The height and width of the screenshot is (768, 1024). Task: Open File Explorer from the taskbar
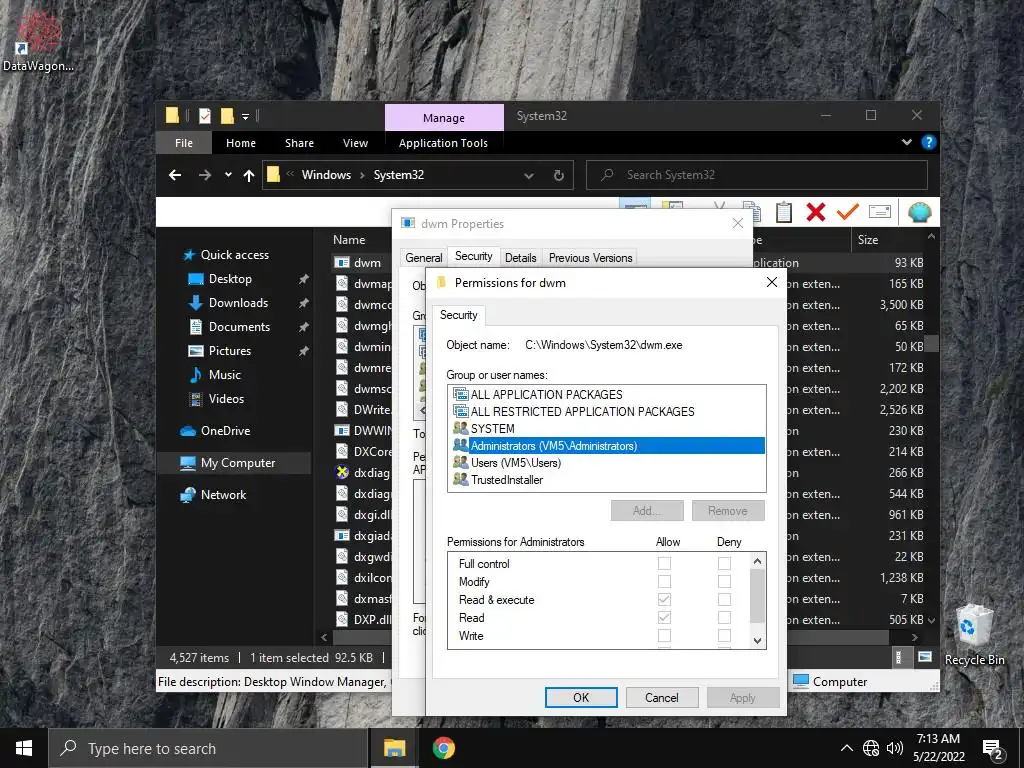(x=394, y=748)
